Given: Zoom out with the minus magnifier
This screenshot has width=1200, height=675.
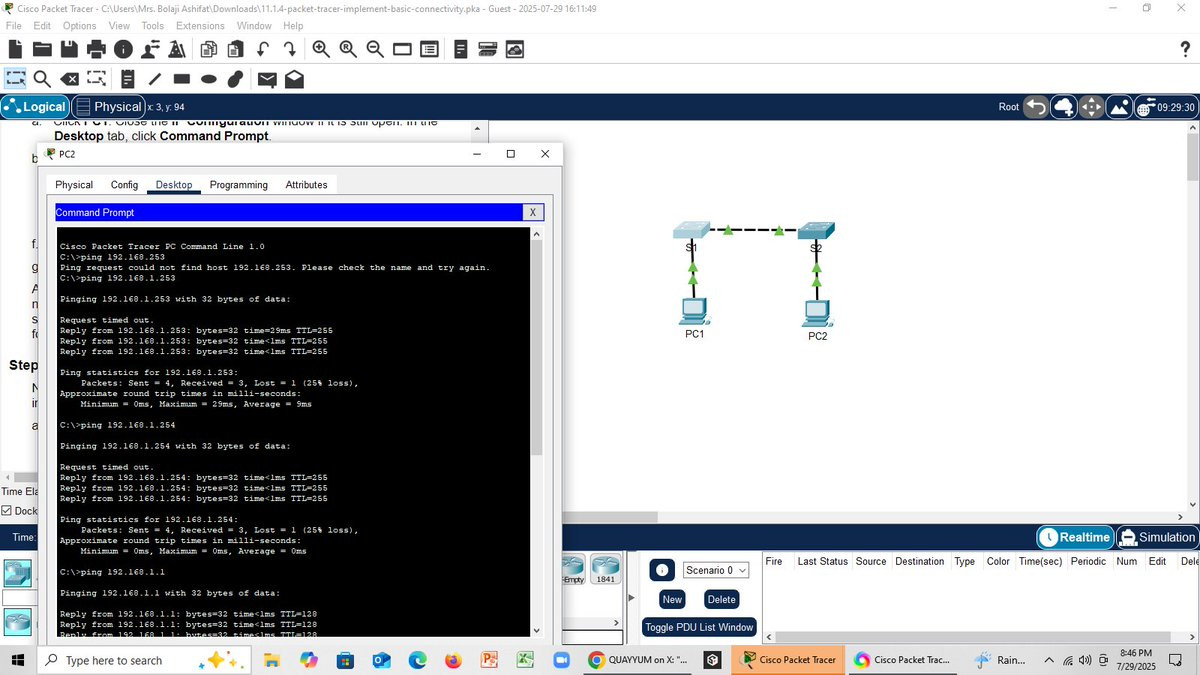Looking at the screenshot, I should coord(375,49).
